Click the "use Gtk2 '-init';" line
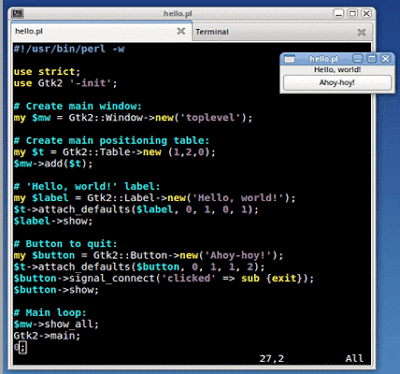The height and width of the screenshot is (374, 400). coord(65,83)
